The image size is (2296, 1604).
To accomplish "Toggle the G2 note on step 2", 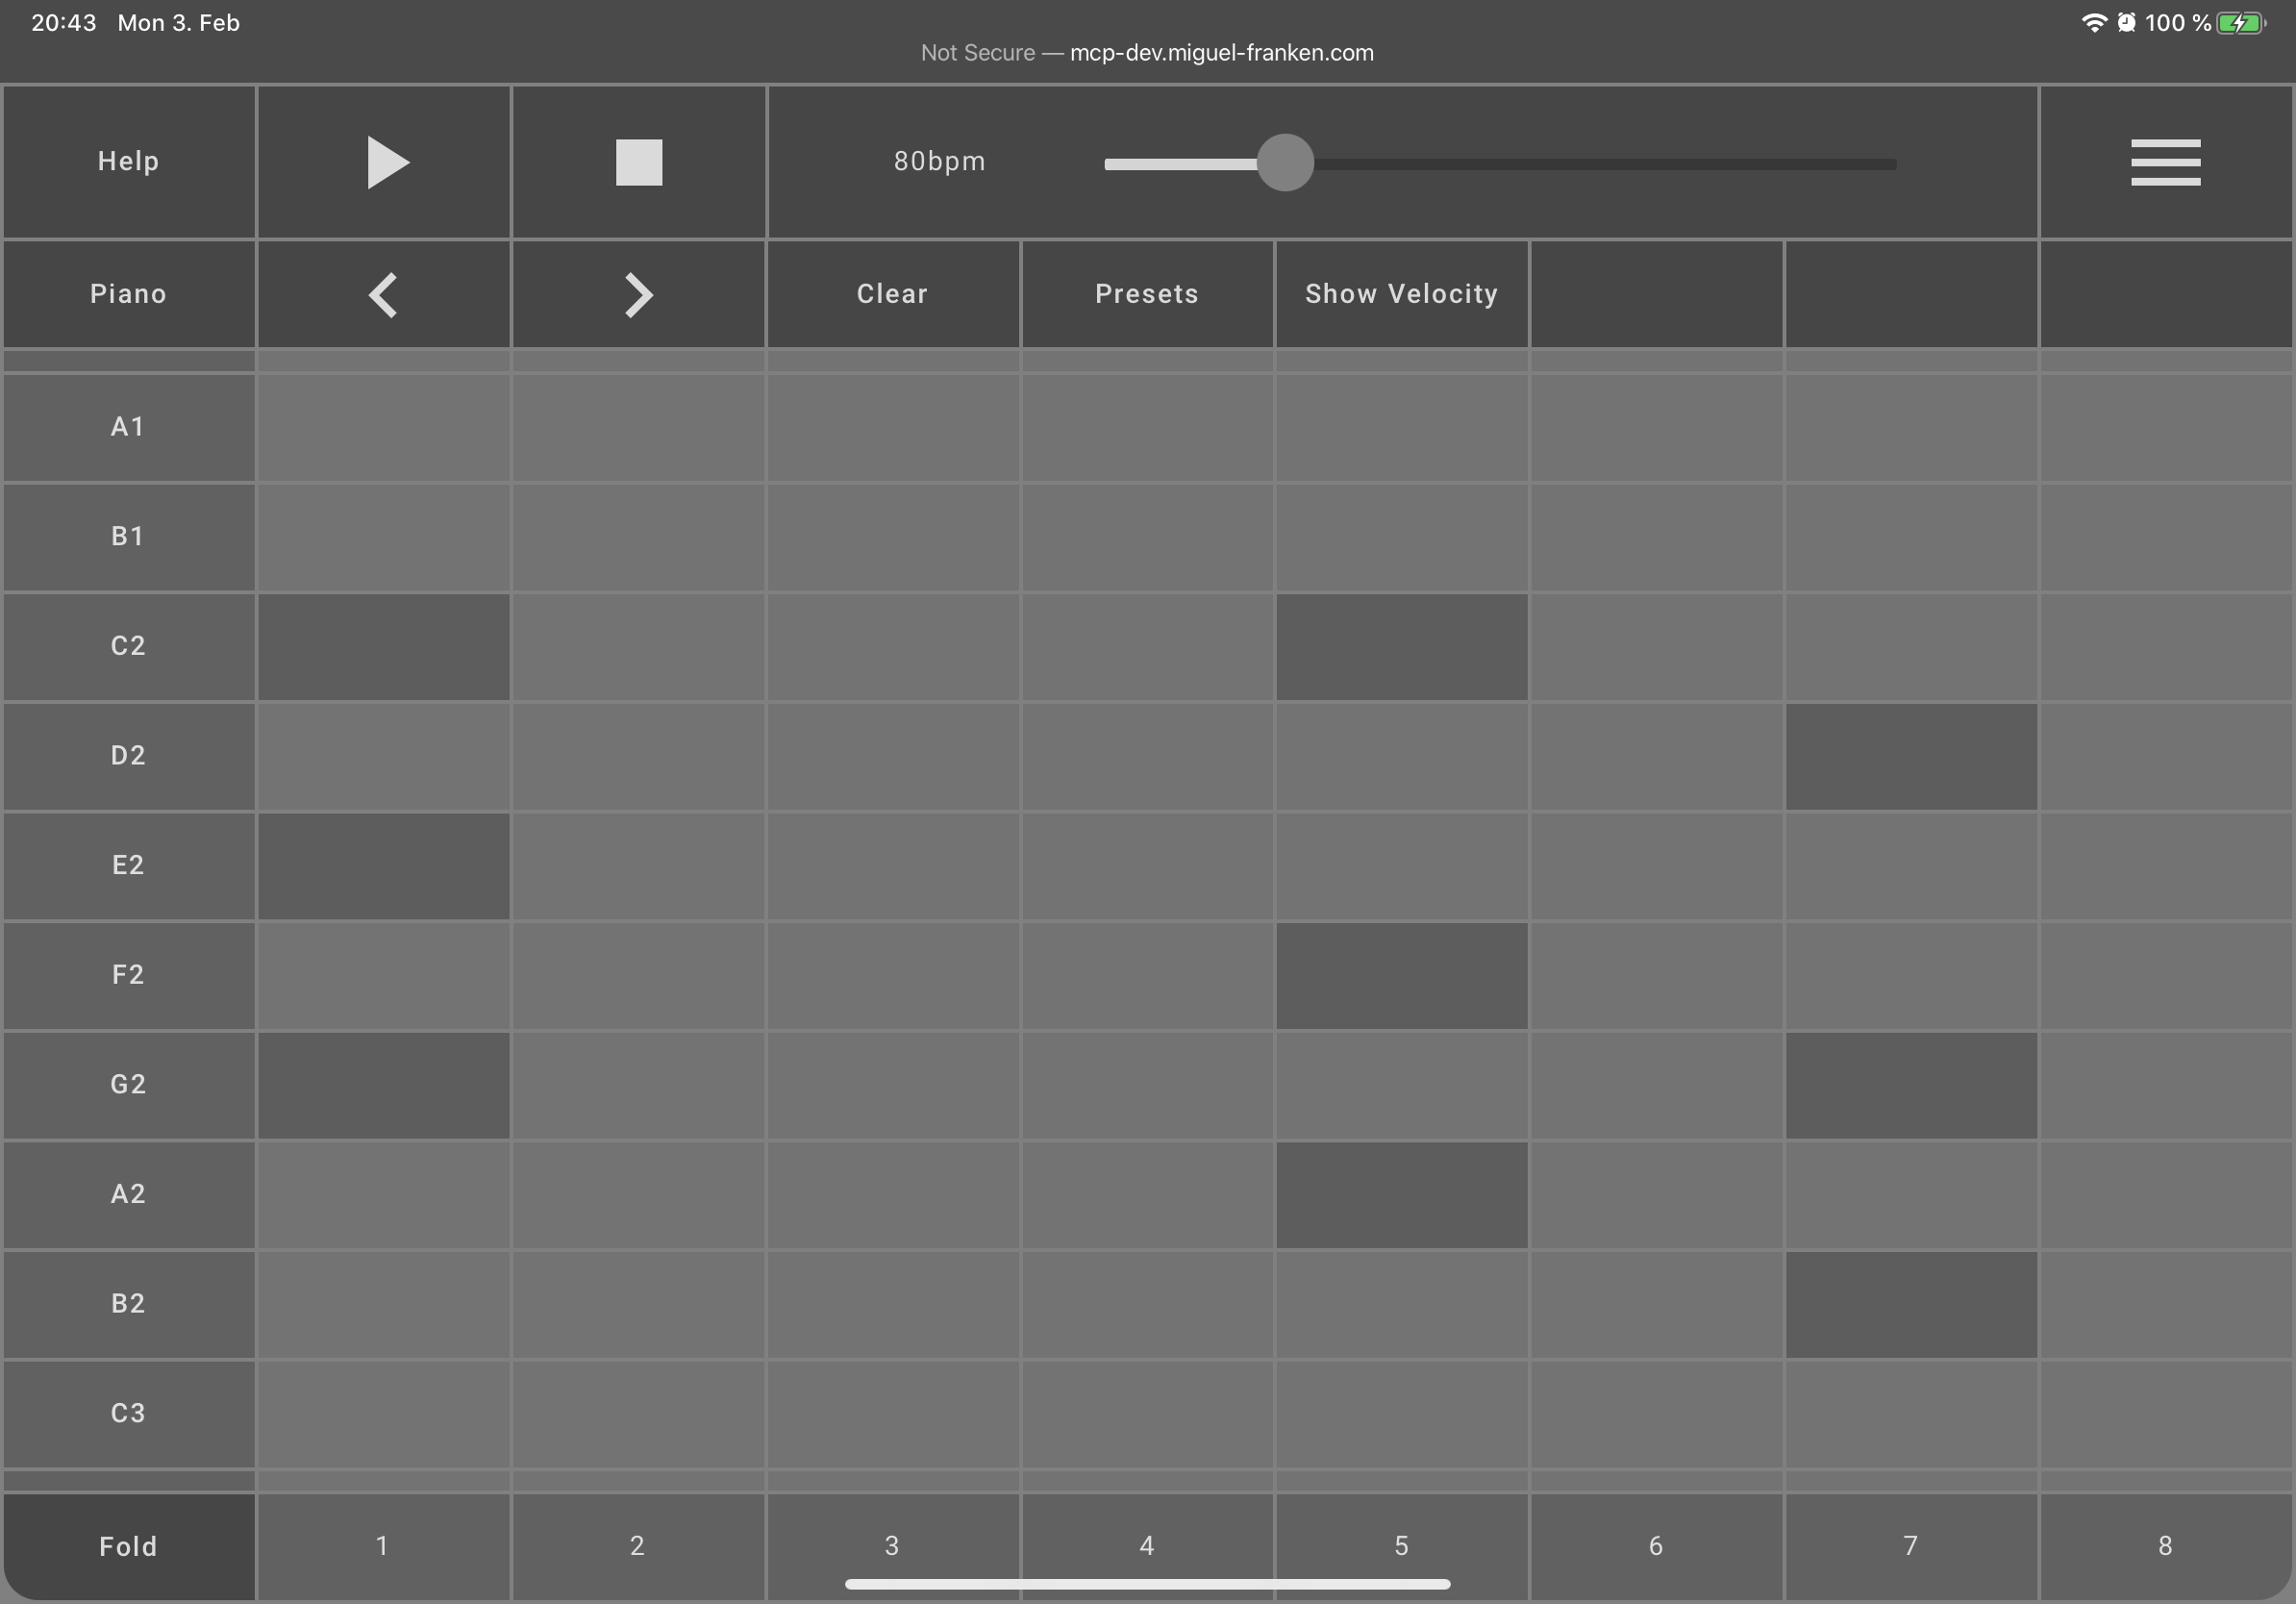I will (x=636, y=1084).
